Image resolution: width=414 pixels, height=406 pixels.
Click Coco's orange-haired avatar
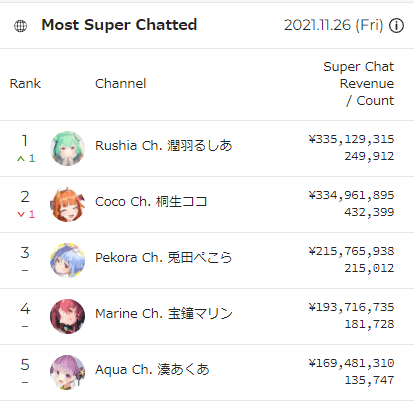[x=67, y=204]
